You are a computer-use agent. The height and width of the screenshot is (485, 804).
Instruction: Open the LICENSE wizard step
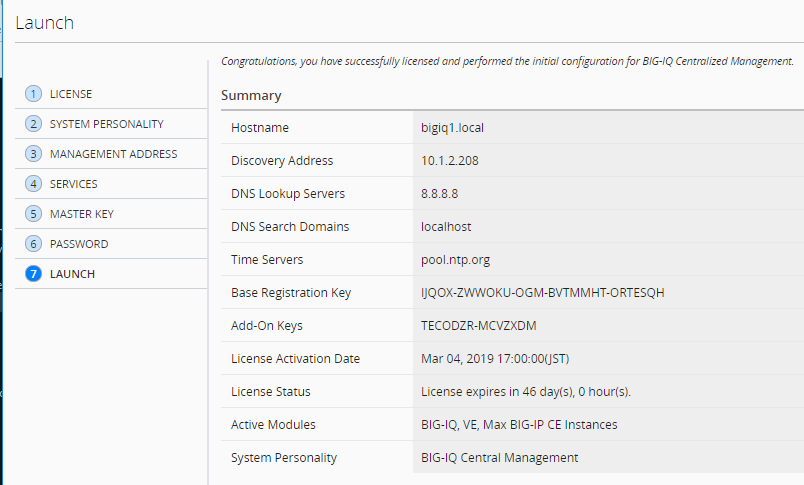71,94
